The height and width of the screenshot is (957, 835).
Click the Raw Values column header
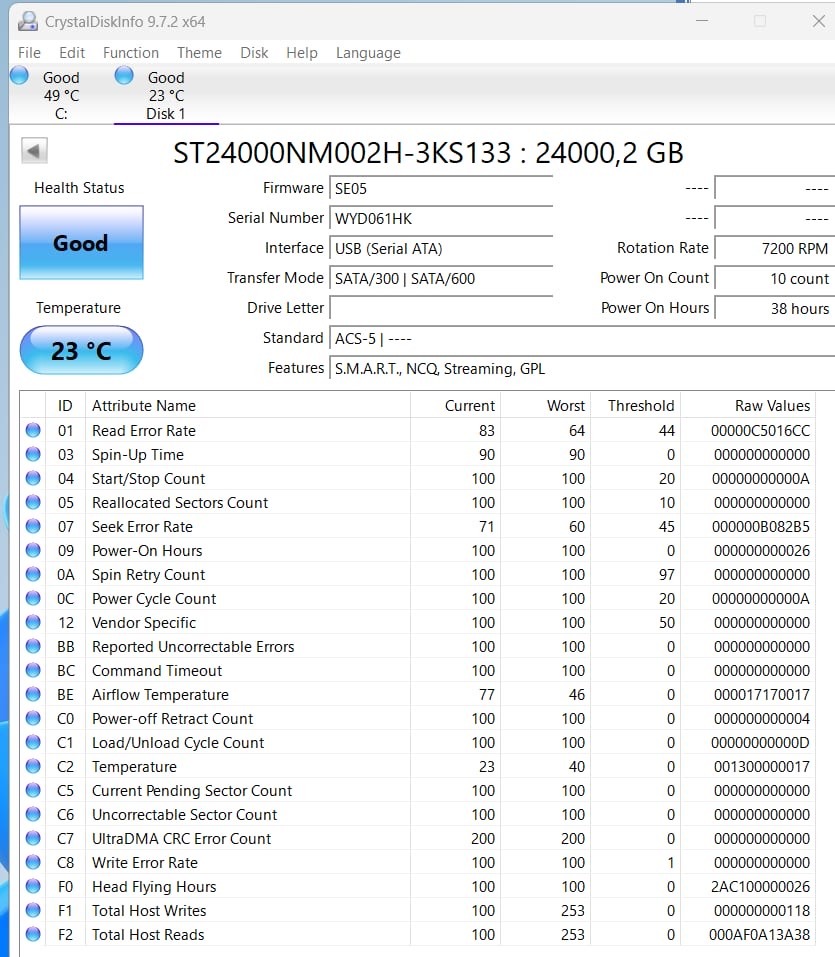pyautogui.click(x=748, y=406)
